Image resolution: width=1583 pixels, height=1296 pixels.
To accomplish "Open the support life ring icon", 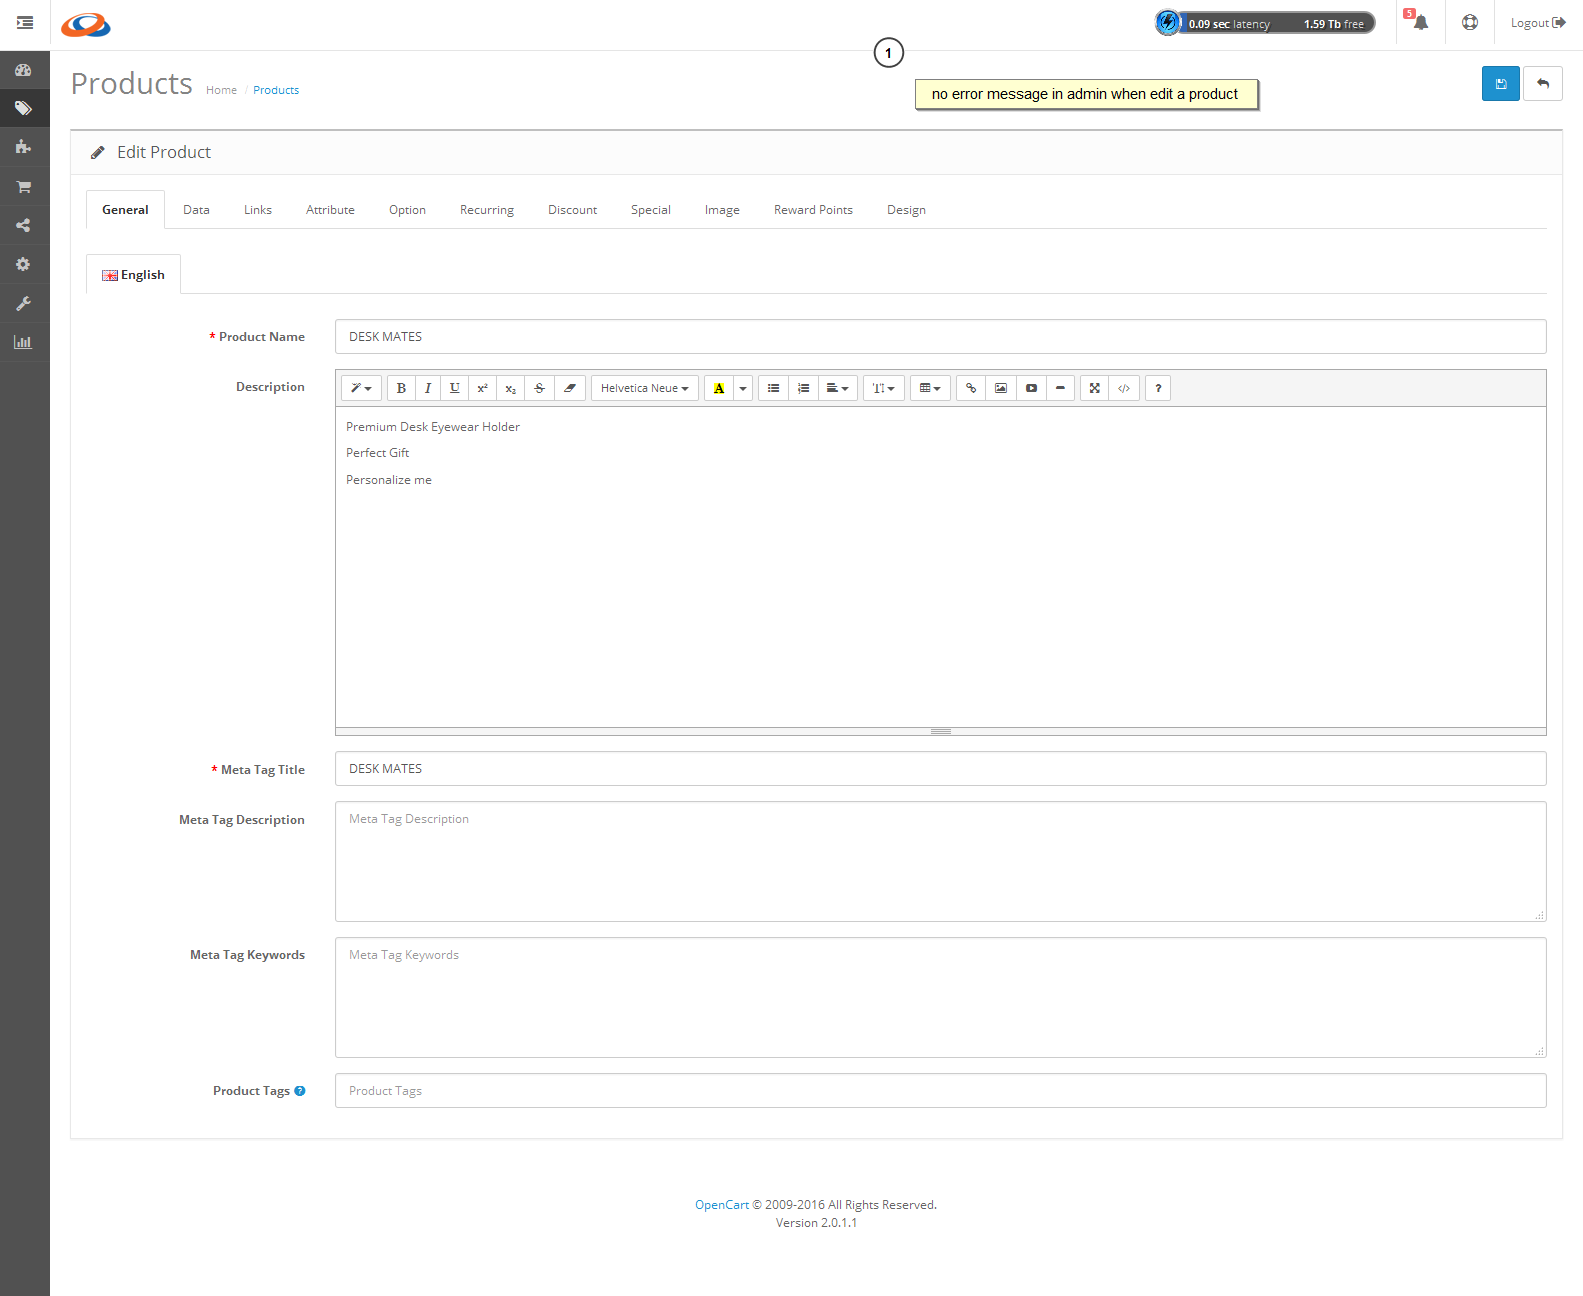I will tap(1470, 22).
